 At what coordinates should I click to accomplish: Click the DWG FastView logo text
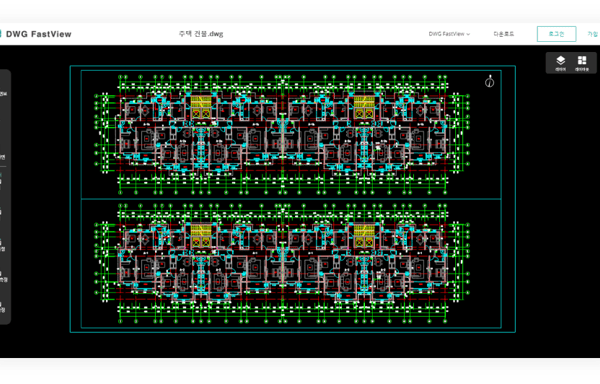(x=39, y=34)
